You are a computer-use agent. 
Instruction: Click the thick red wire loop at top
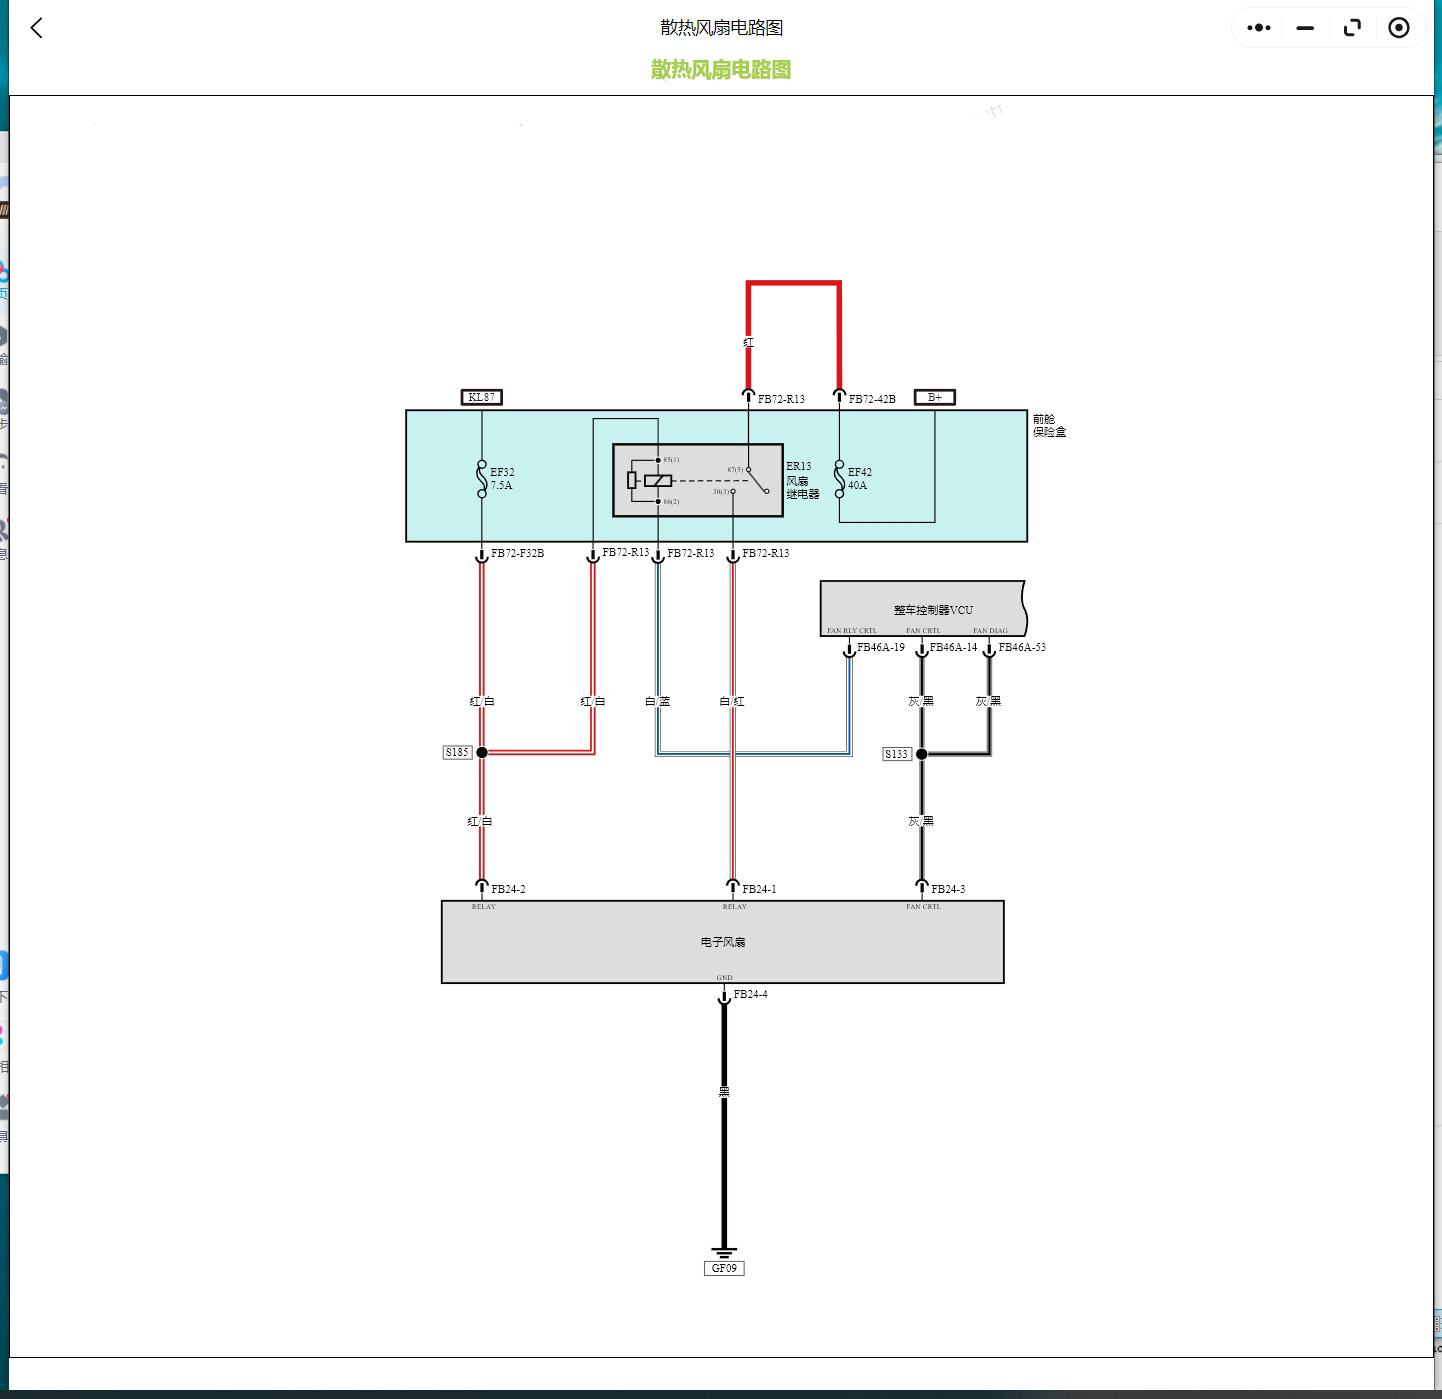(793, 284)
